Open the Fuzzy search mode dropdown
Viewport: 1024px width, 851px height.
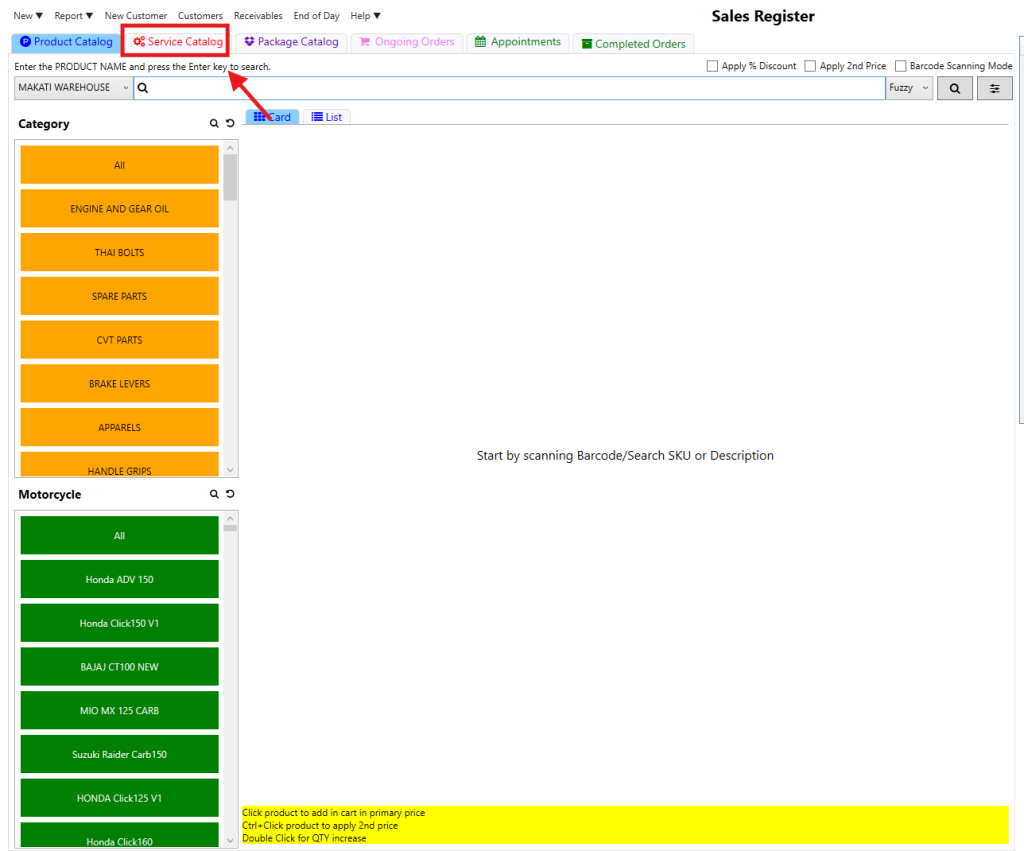click(909, 88)
